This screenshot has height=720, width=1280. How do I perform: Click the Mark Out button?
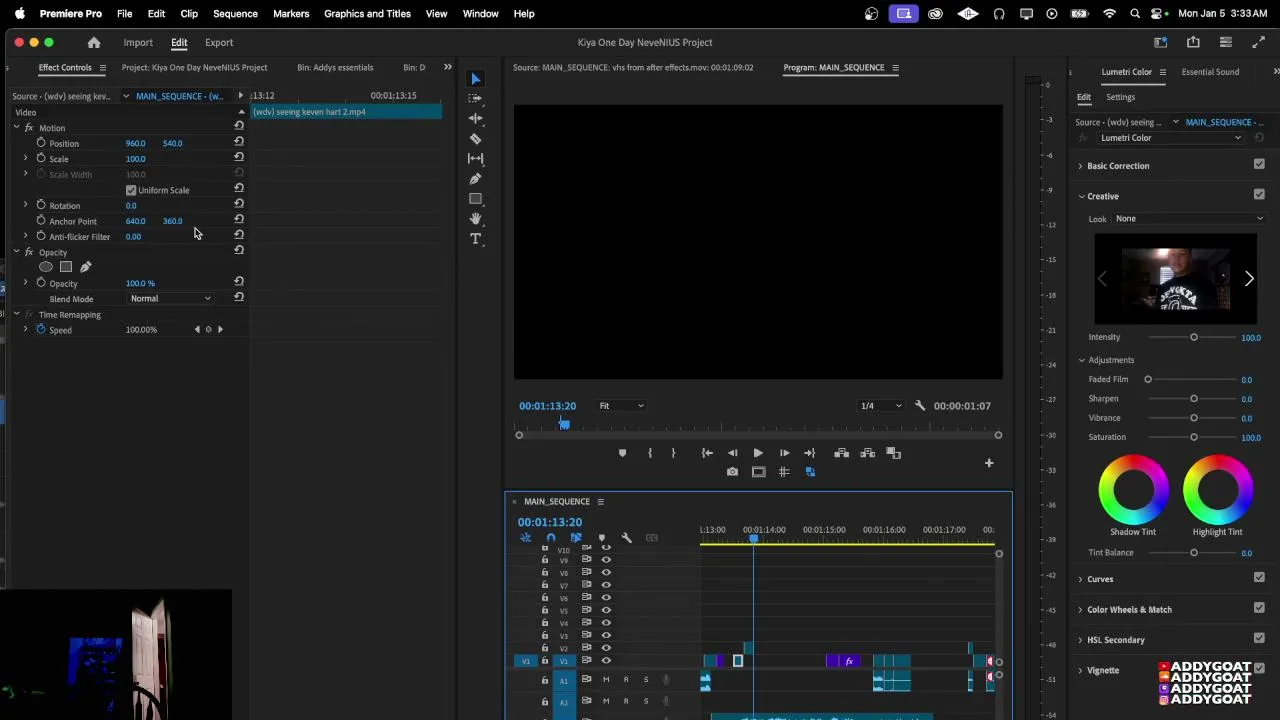(673, 453)
